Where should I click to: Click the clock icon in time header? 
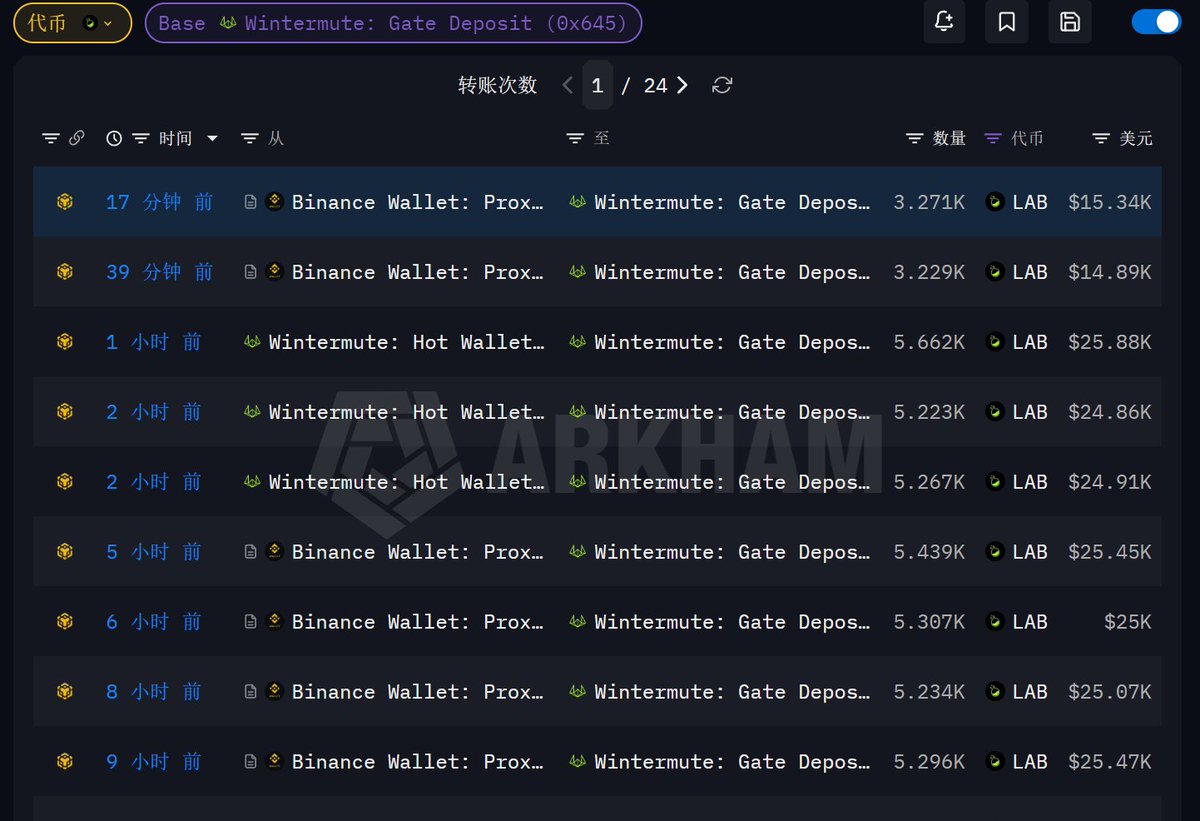114,139
